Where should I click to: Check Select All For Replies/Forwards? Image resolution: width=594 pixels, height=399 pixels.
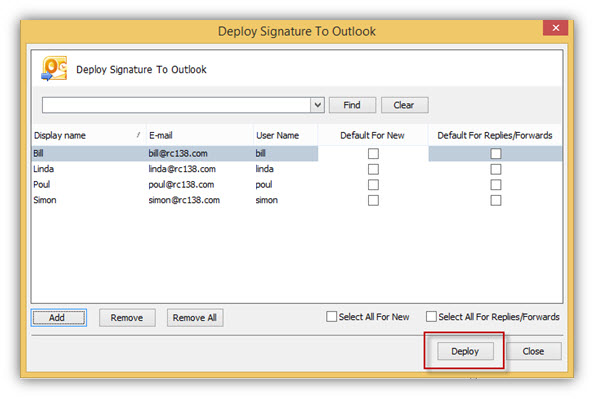click(431, 316)
